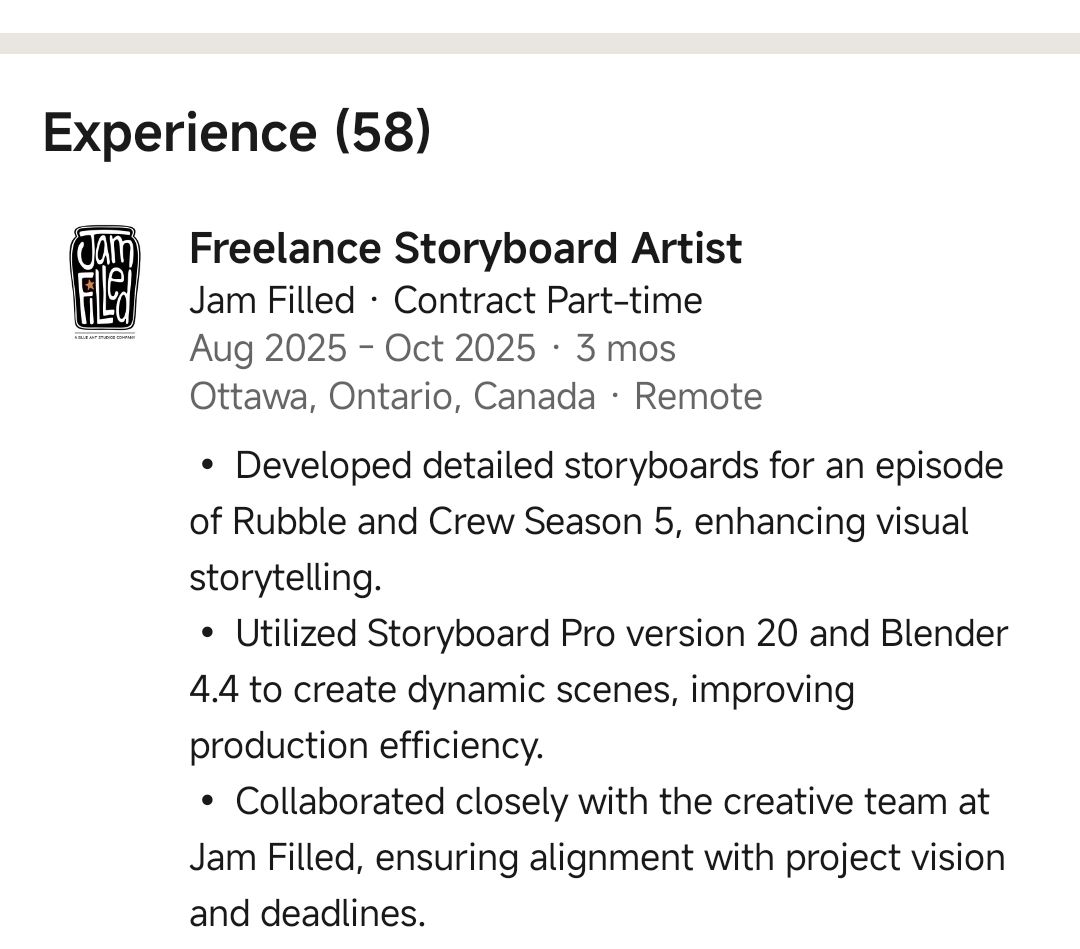Select the (58) experience count
The height and width of the screenshot is (949, 1080).
click(x=383, y=132)
